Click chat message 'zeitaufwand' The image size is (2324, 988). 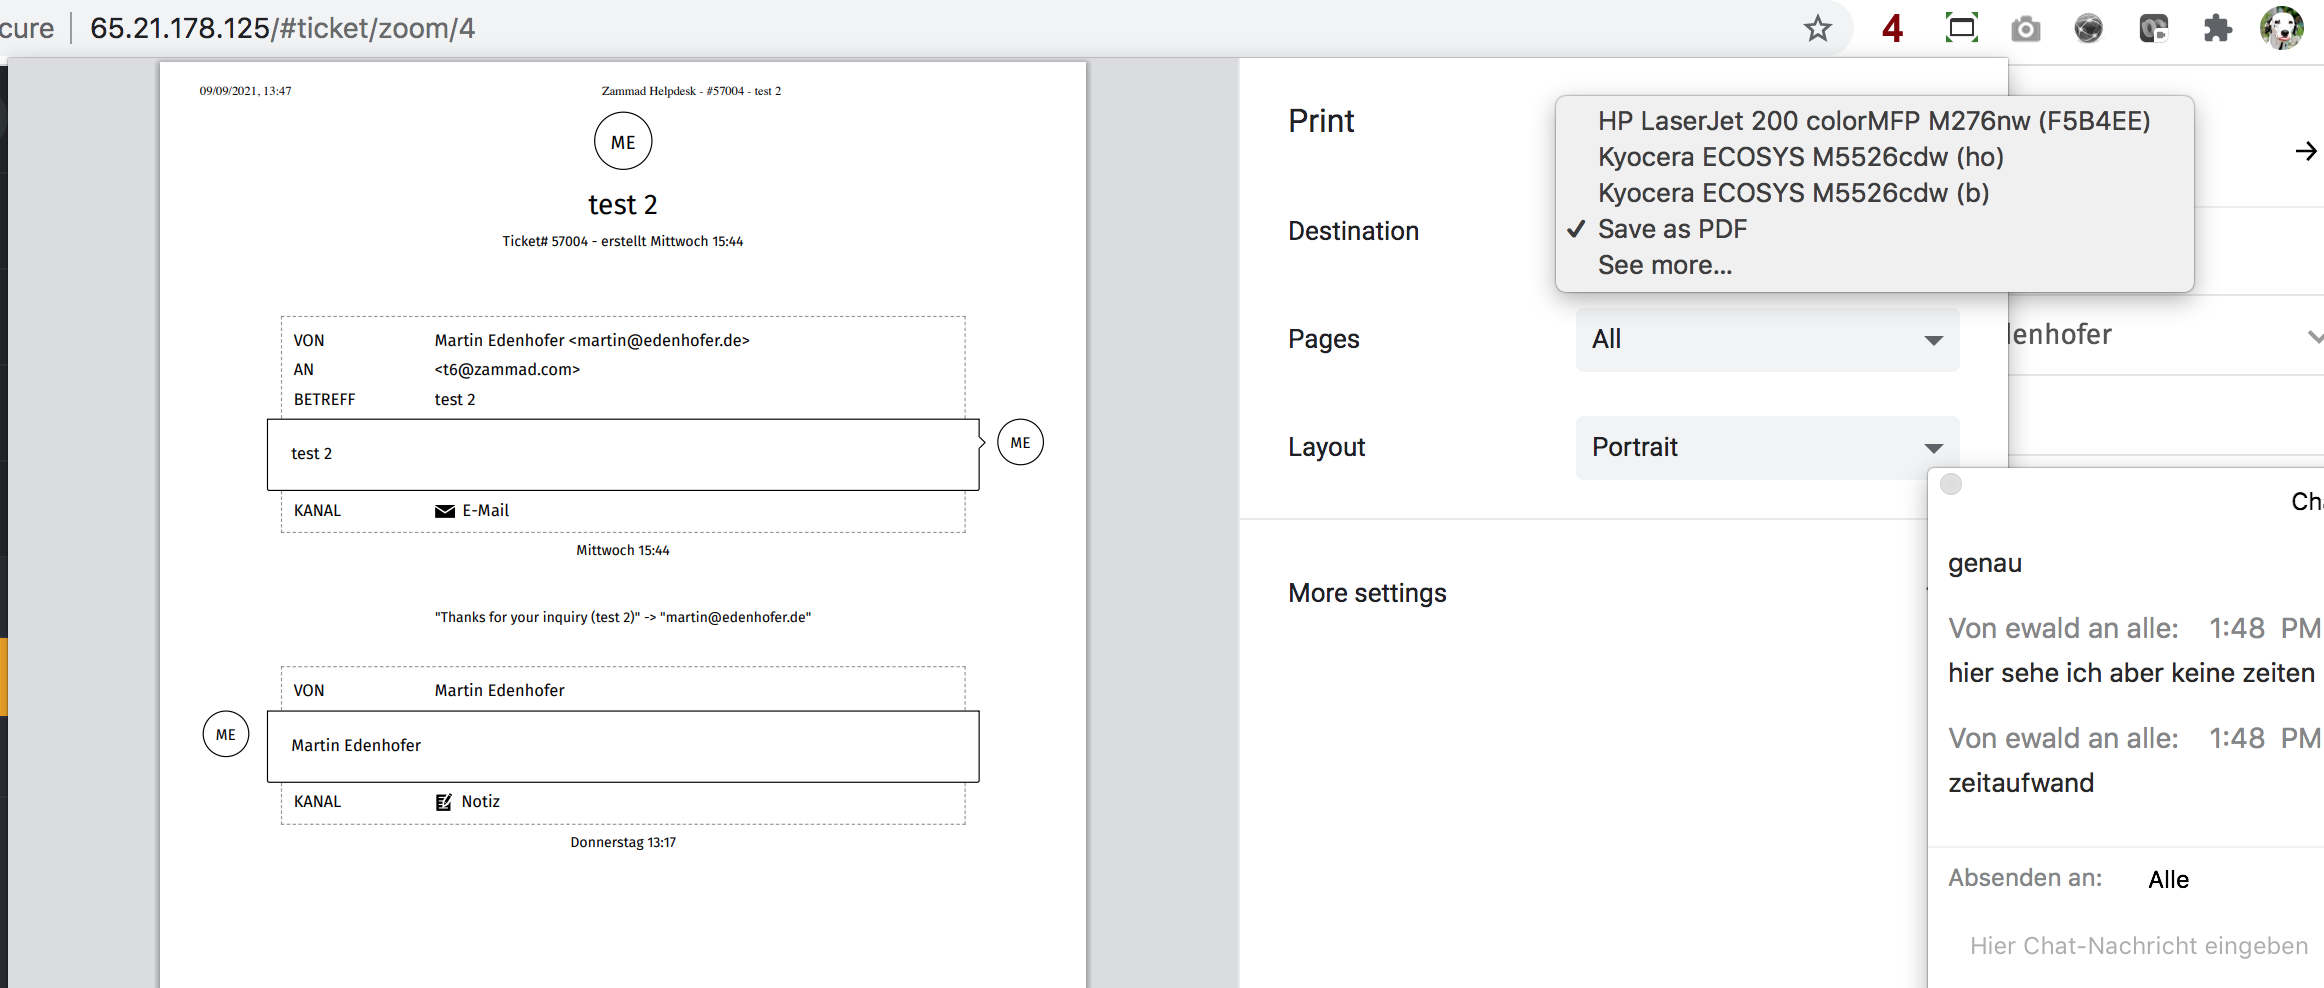point(2020,783)
